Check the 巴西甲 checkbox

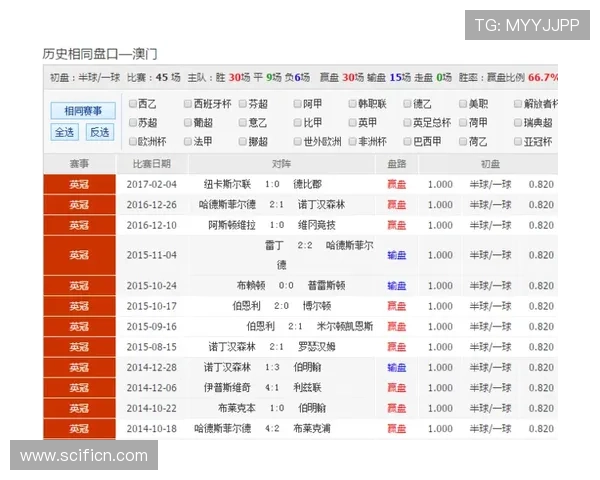[407, 142]
